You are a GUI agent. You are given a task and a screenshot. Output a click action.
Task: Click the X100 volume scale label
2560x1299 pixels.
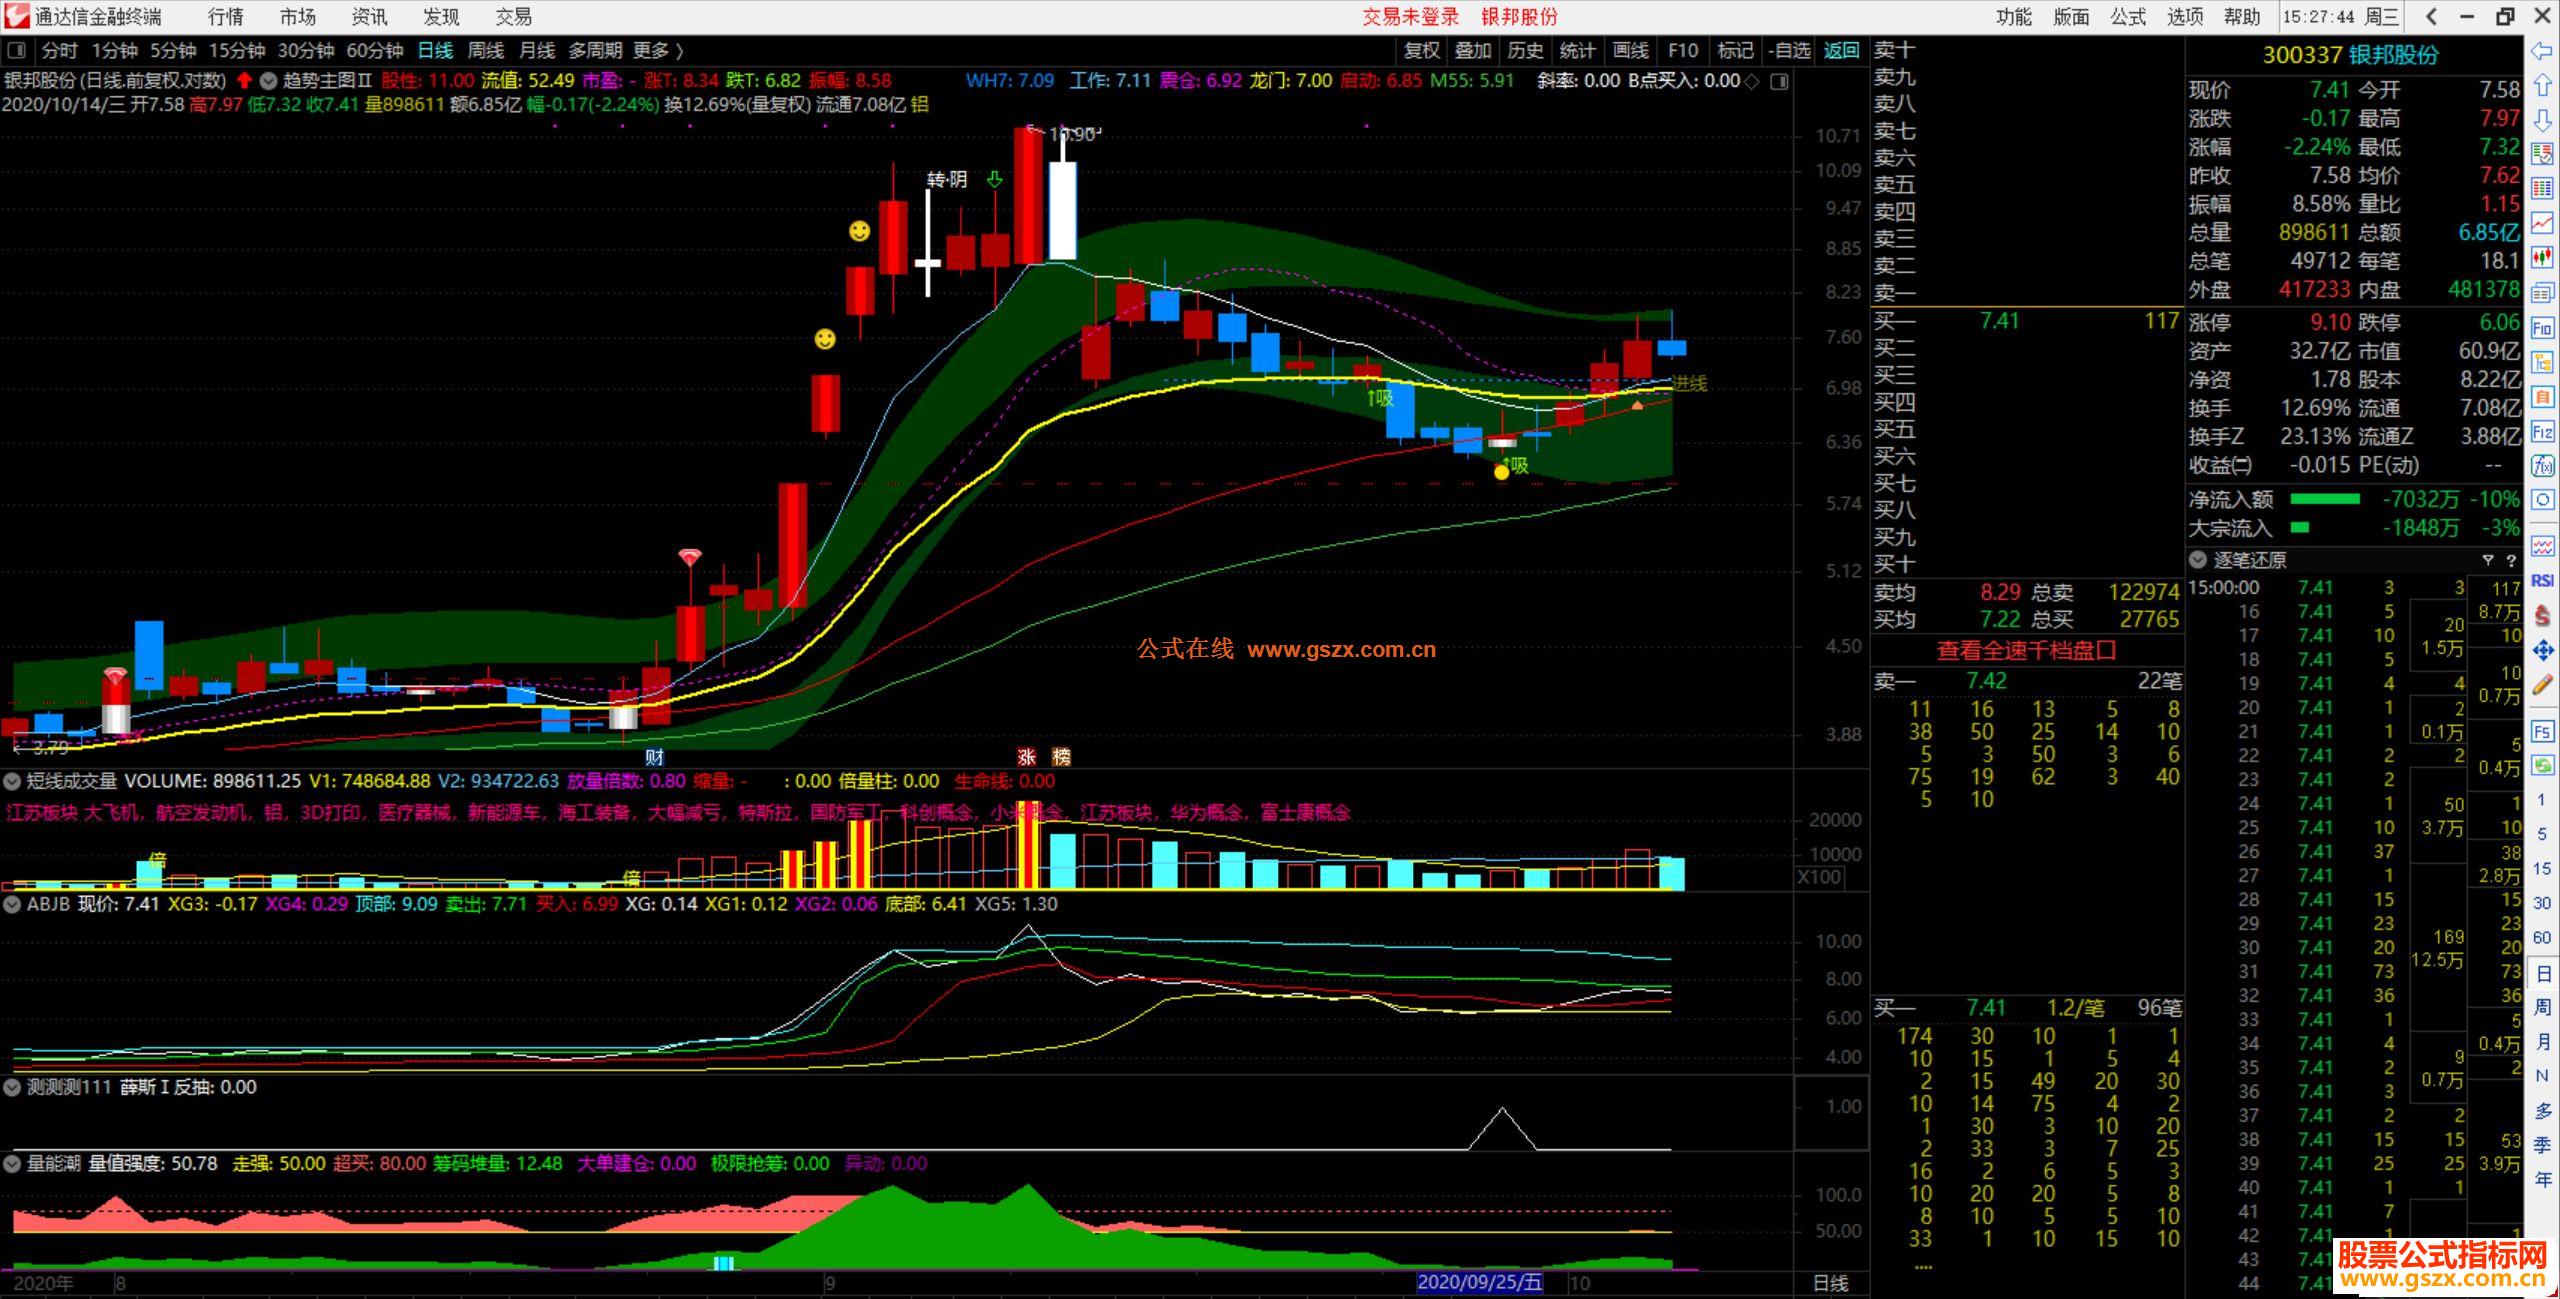[1819, 877]
